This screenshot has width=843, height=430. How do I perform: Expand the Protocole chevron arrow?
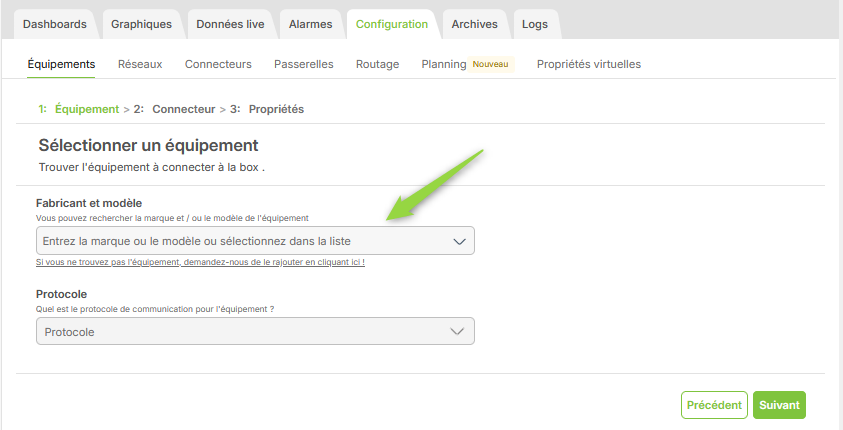tap(457, 332)
